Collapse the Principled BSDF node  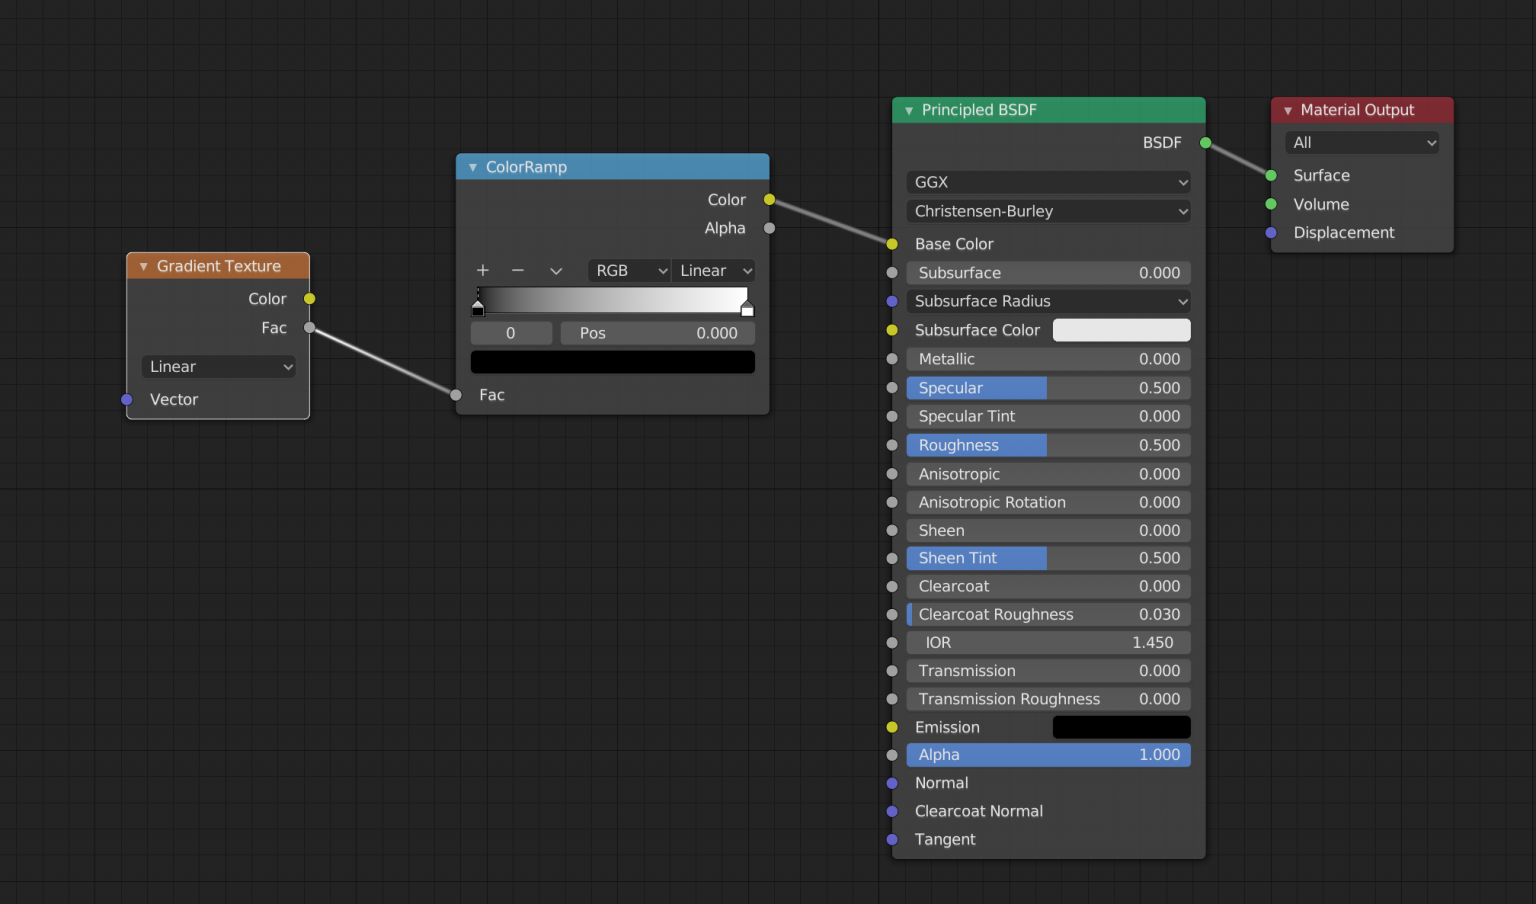pos(909,111)
